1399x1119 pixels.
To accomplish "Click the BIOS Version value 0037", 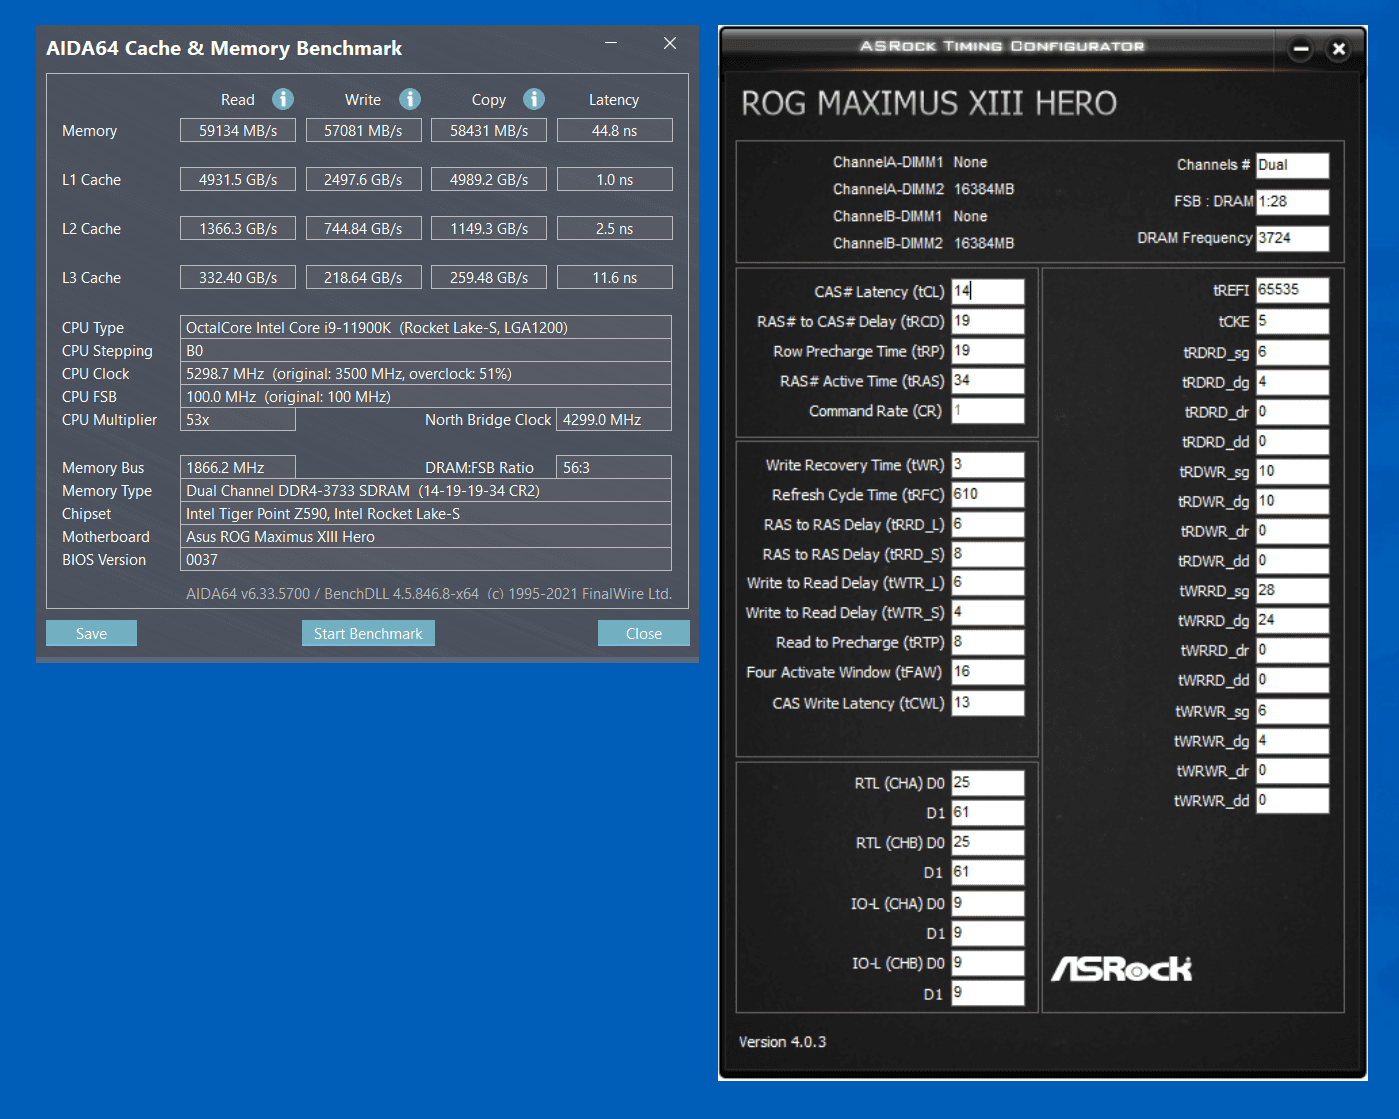I will point(425,560).
